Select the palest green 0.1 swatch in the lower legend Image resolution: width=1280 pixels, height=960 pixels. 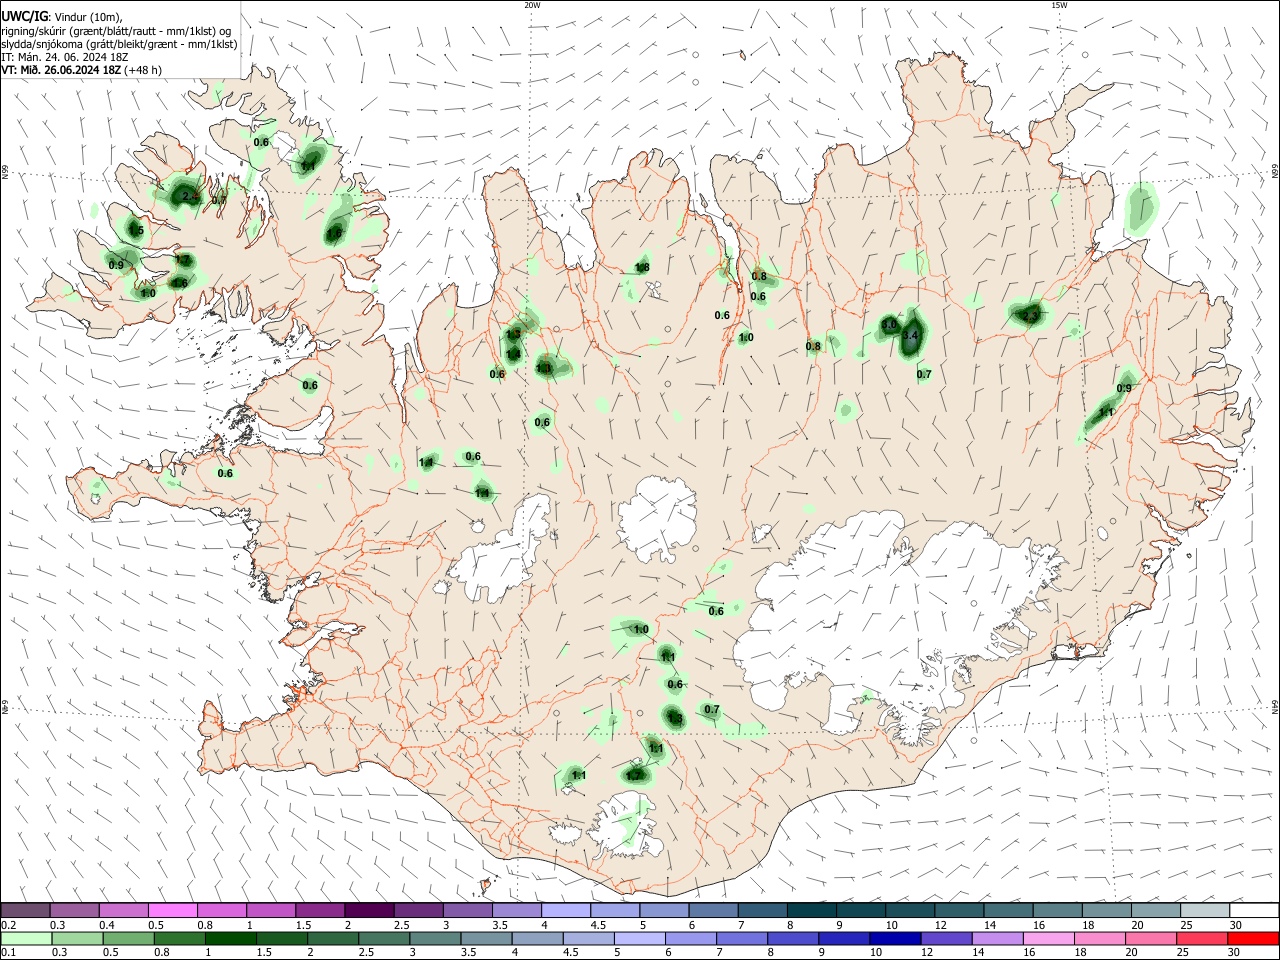tap(26, 938)
